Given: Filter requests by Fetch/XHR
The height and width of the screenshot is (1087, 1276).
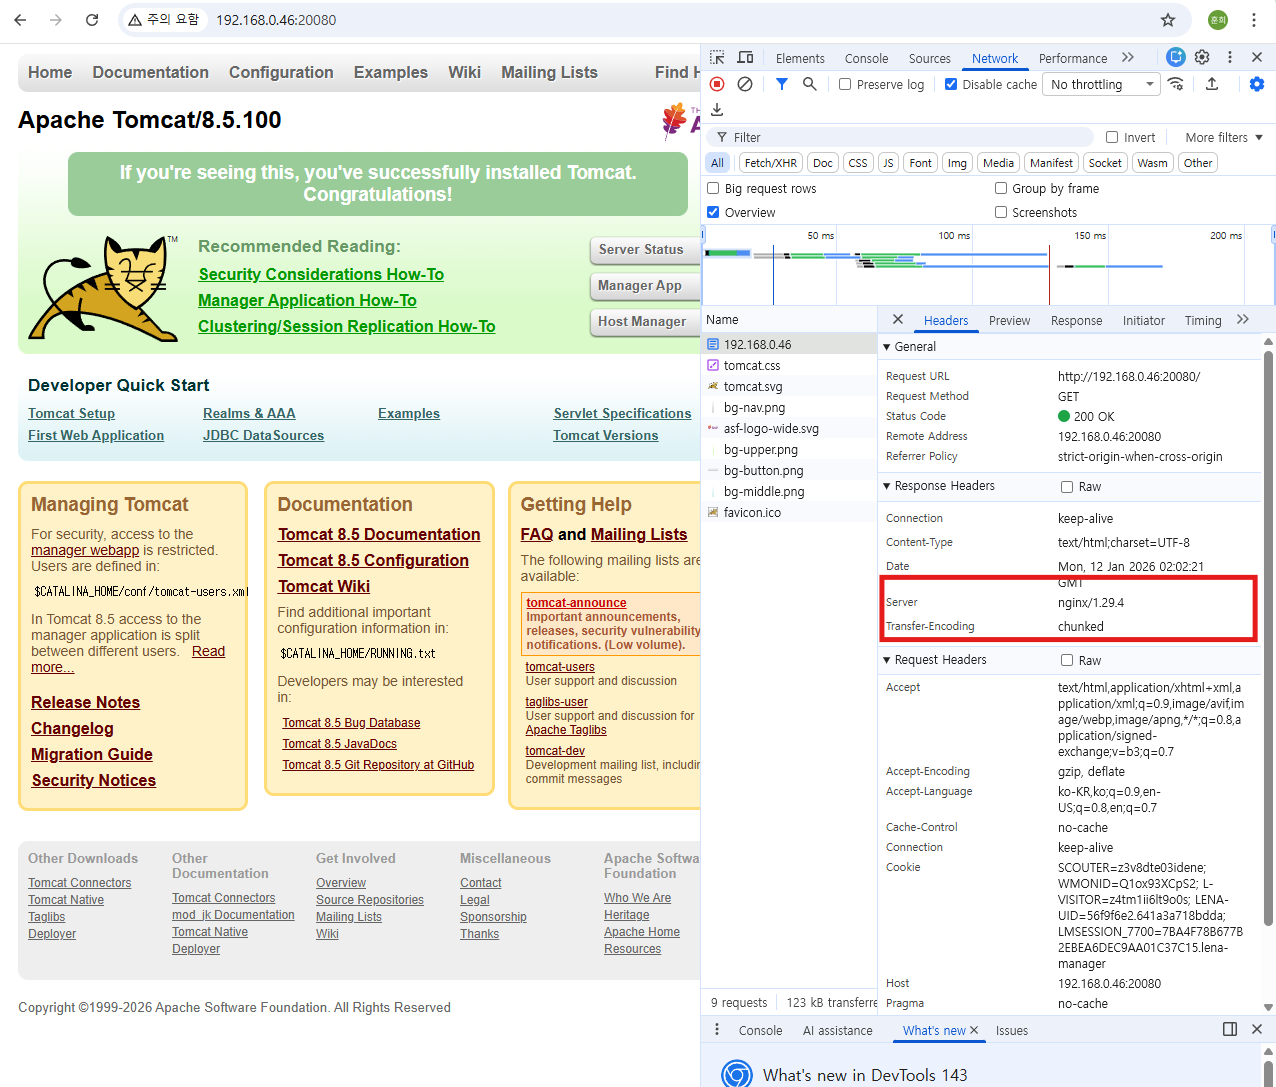Looking at the screenshot, I should [x=771, y=163].
